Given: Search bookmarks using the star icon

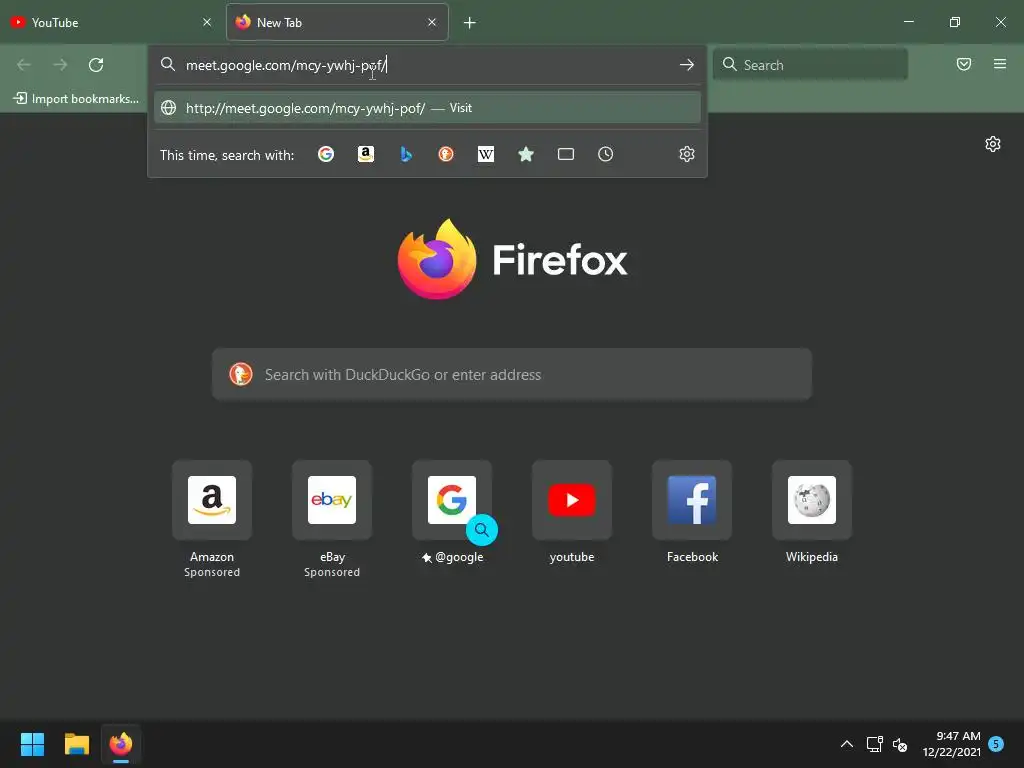Looking at the screenshot, I should 526,154.
